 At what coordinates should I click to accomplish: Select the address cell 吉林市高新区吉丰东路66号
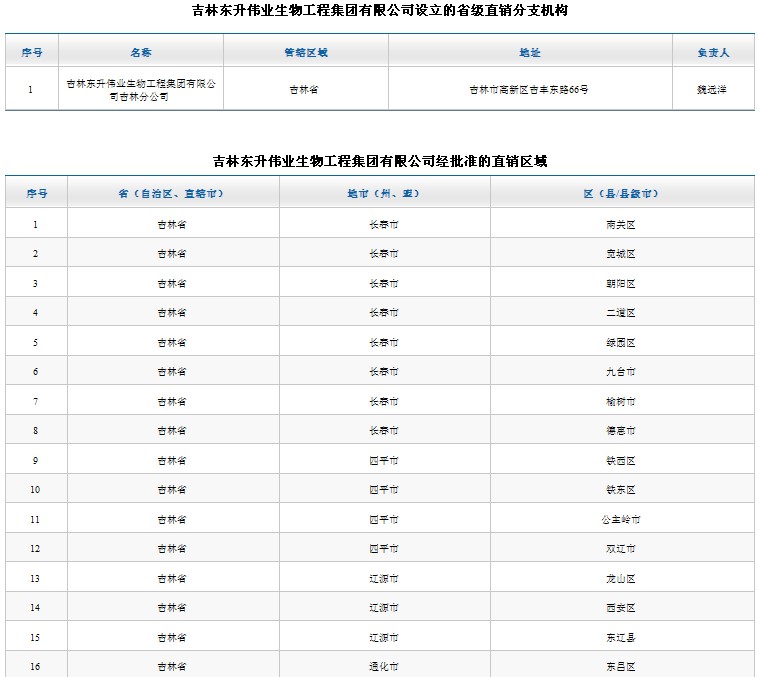tap(529, 90)
